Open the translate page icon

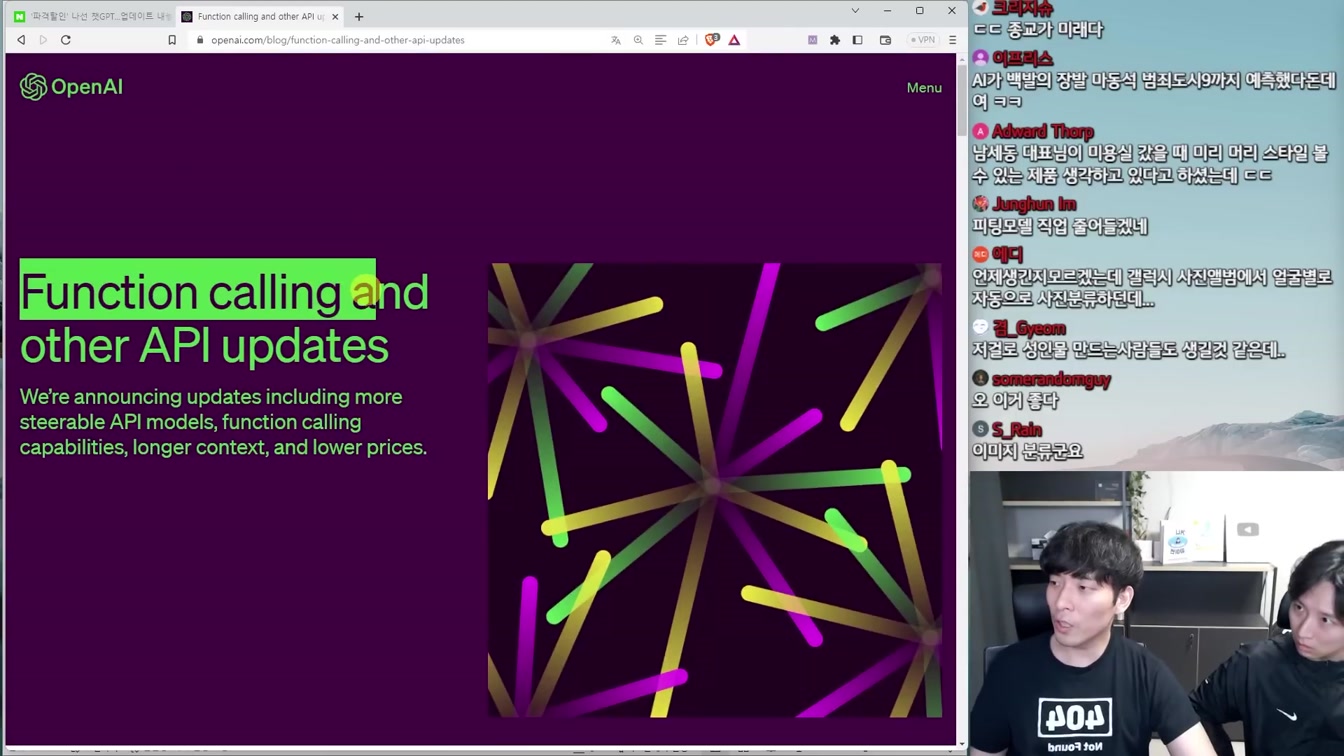tap(616, 40)
